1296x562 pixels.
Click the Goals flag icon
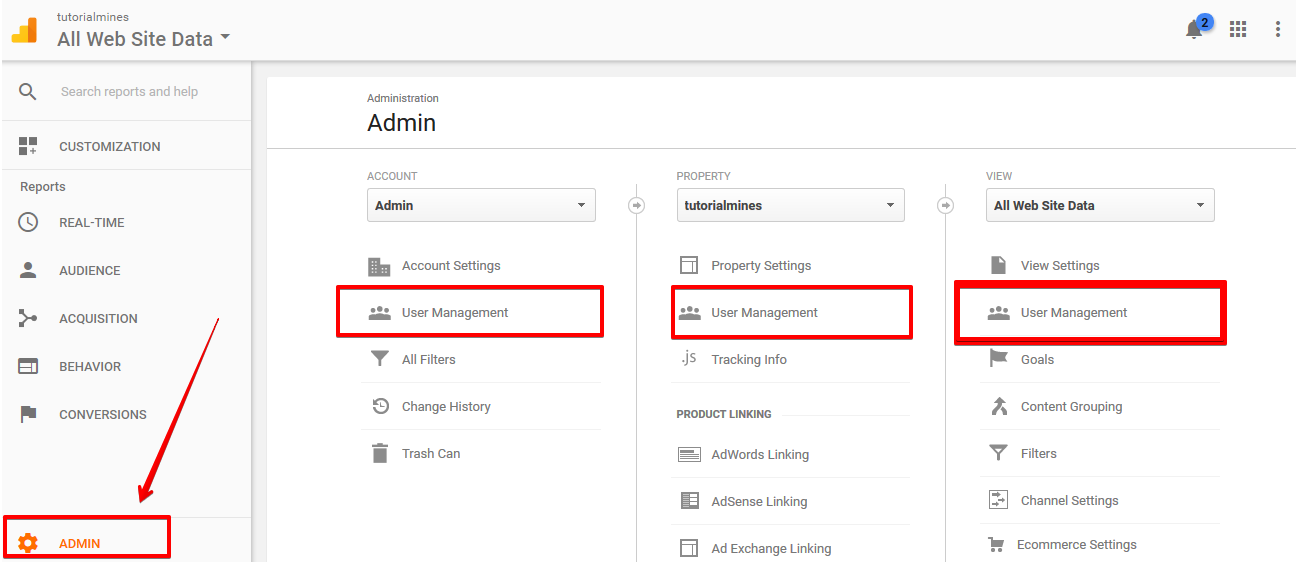click(998, 358)
